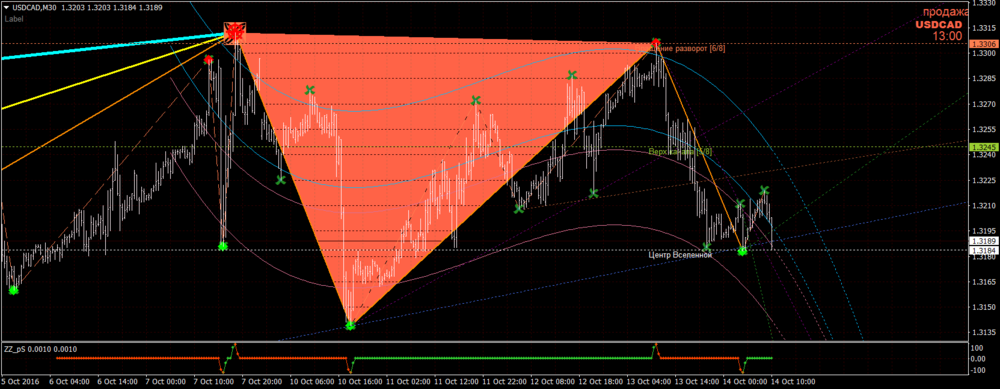This screenshot has width=1000, height=389.
Task: Select the 'Верх канала [5/8]' level label
Action: pos(680,152)
